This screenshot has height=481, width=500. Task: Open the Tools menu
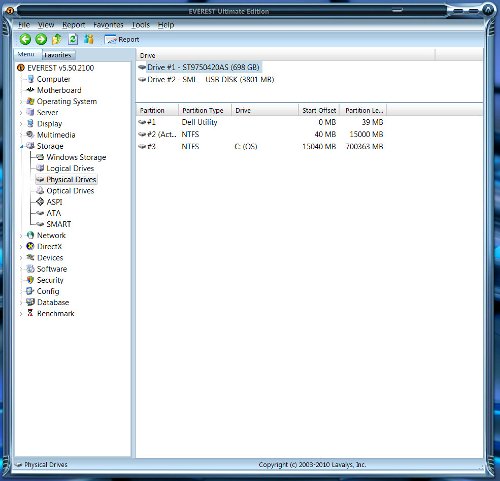(140, 25)
